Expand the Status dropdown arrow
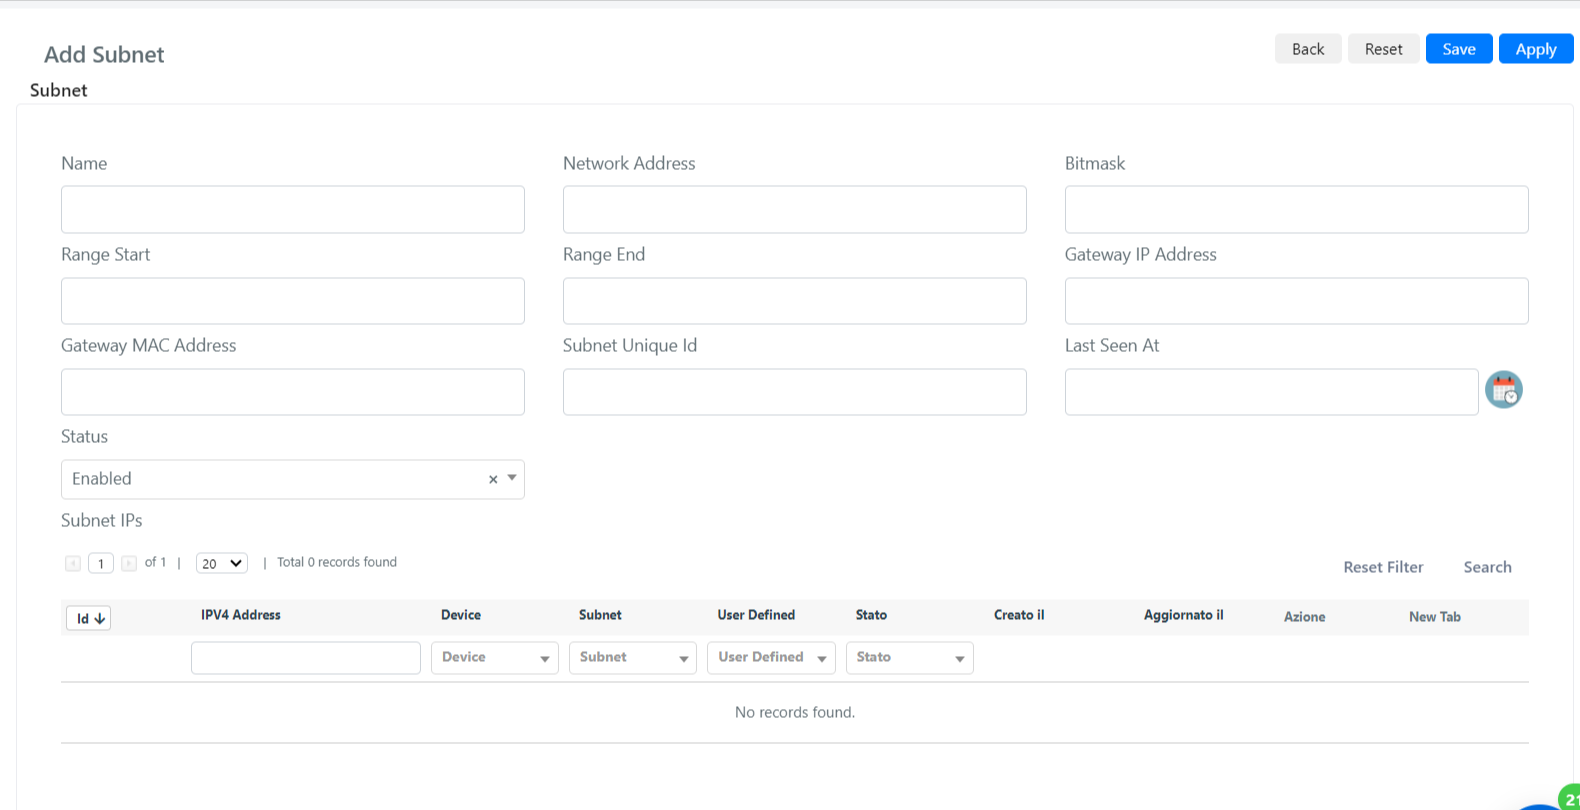The image size is (1580, 810). (x=512, y=478)
